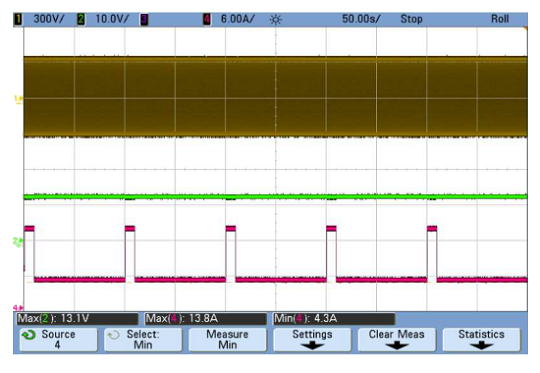
Task: Click channel 4 ground level marker
Action: [x=18, y=307]
